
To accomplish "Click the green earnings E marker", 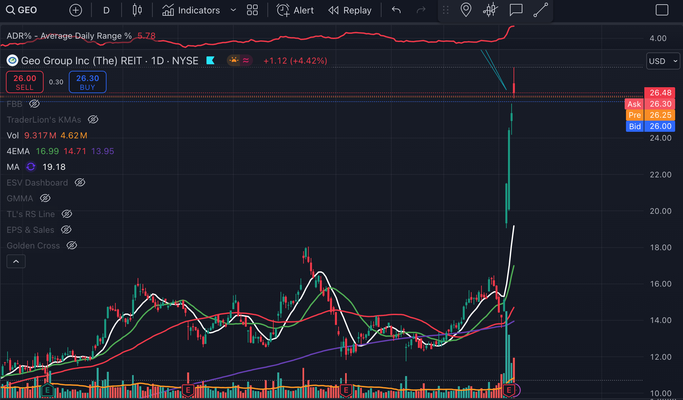I will point(47,390).
